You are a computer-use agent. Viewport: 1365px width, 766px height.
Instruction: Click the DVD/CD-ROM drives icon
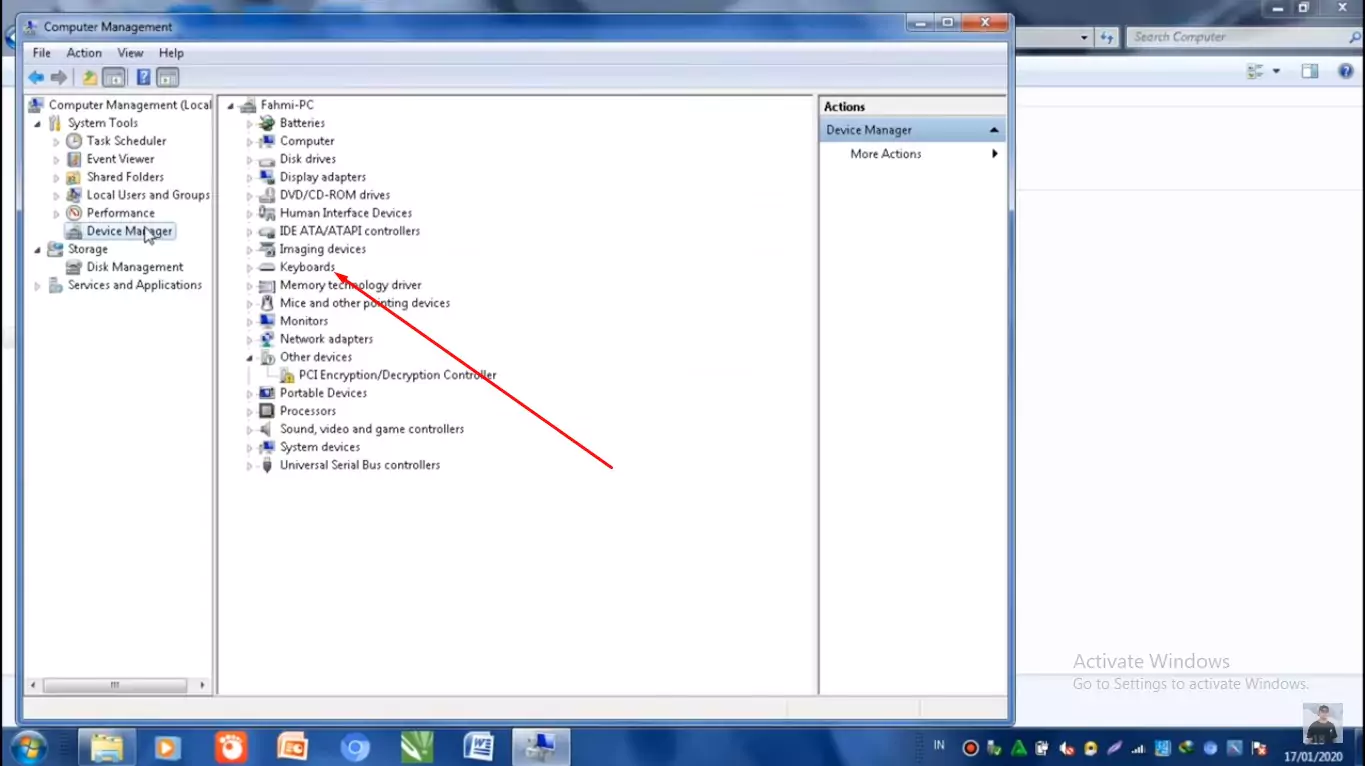tap(267, 195)
